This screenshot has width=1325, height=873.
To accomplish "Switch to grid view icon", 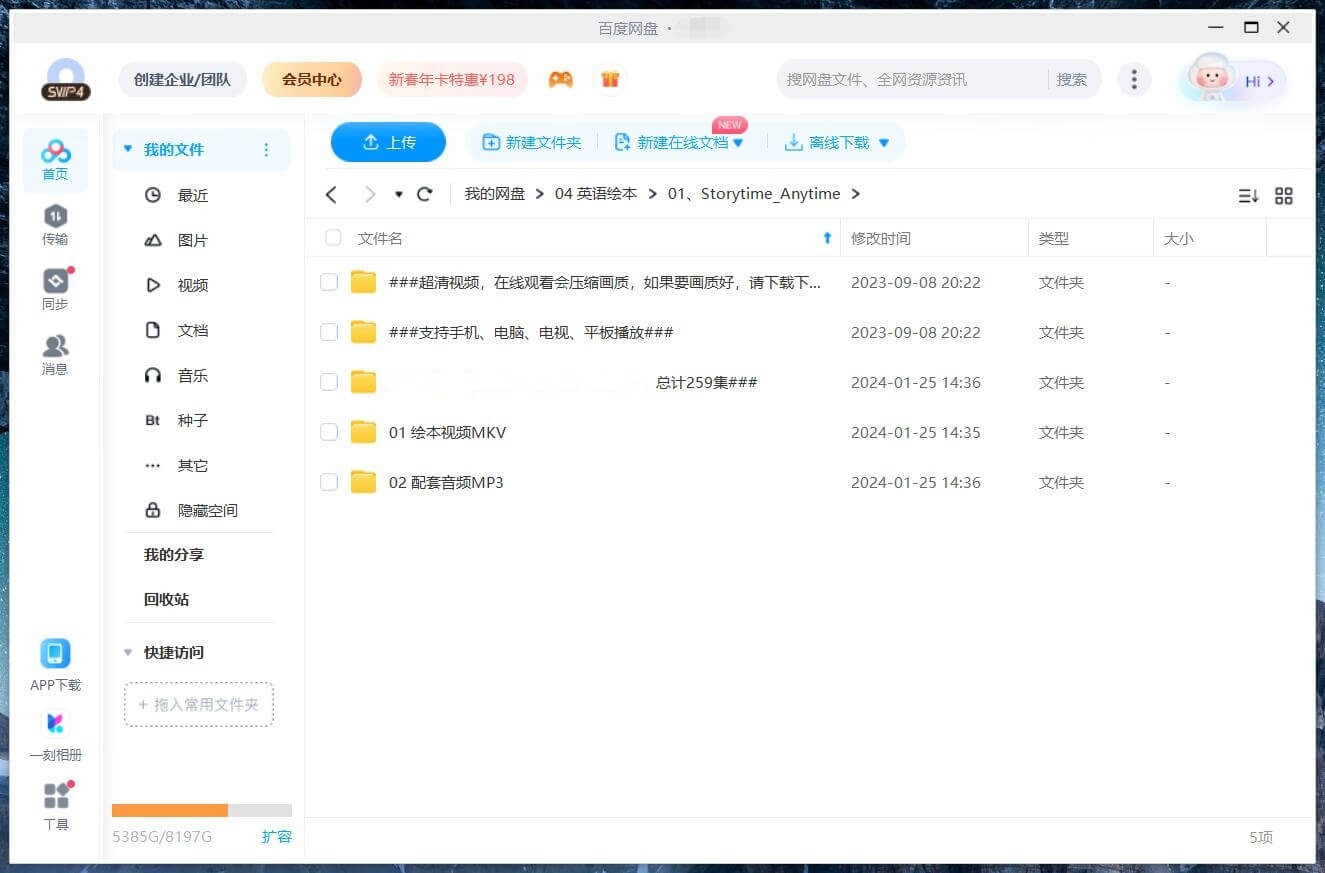I will click(1284, 196).
